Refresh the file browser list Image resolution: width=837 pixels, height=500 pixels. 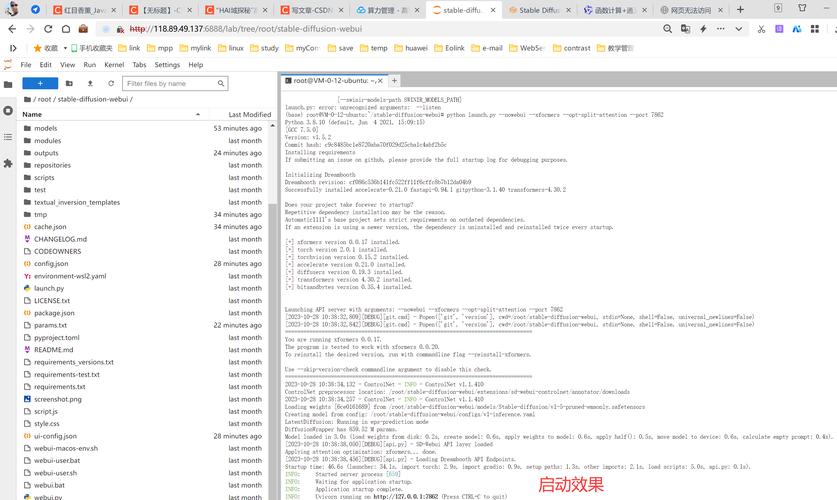[x=111, y=83]
